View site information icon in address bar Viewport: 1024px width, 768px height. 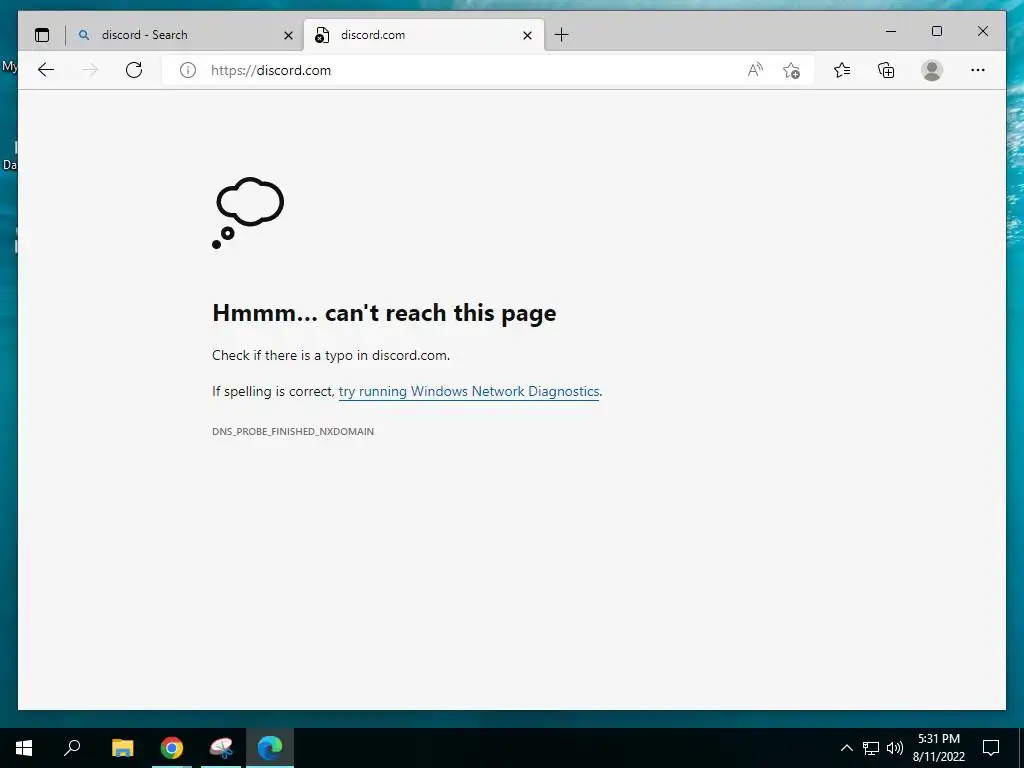(187, 70)
